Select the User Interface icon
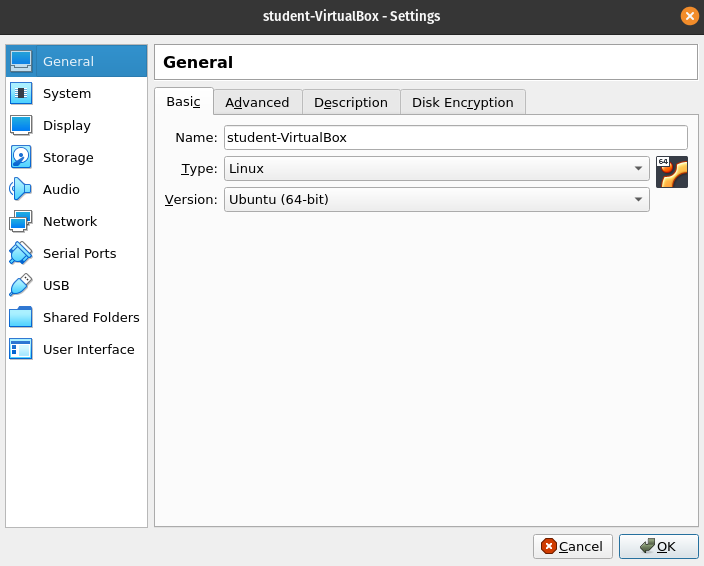Viewport: 704px width, 566px height. point(21,350)
